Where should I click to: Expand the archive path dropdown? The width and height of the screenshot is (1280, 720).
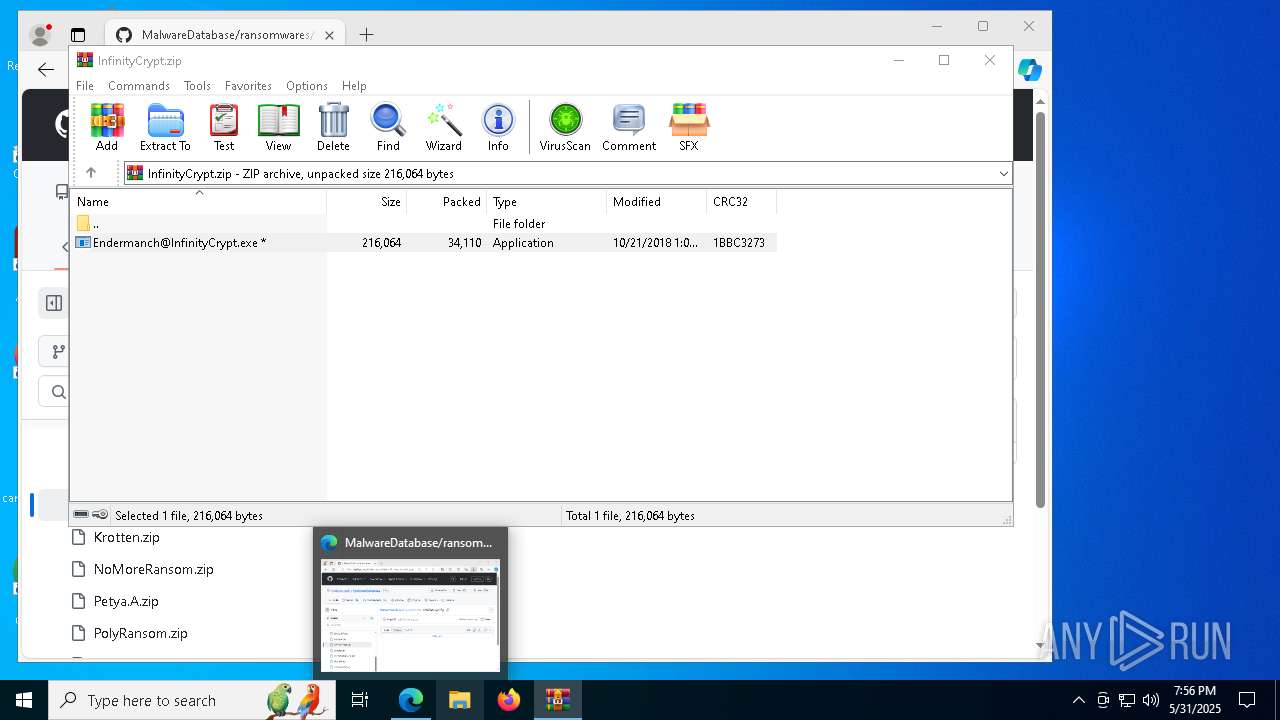pyautogui.click(x=1003, y=173)
